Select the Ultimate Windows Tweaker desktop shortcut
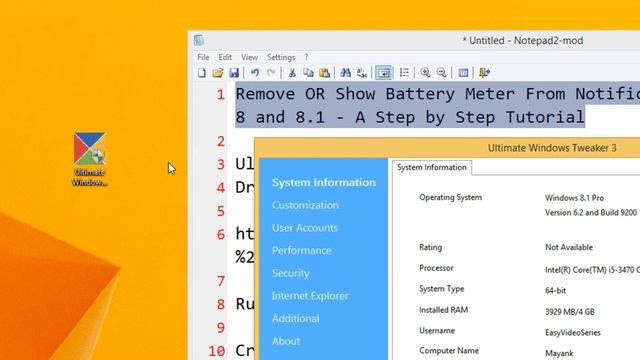The width and height of the screenshot is (640, 360). pos(89,159)
